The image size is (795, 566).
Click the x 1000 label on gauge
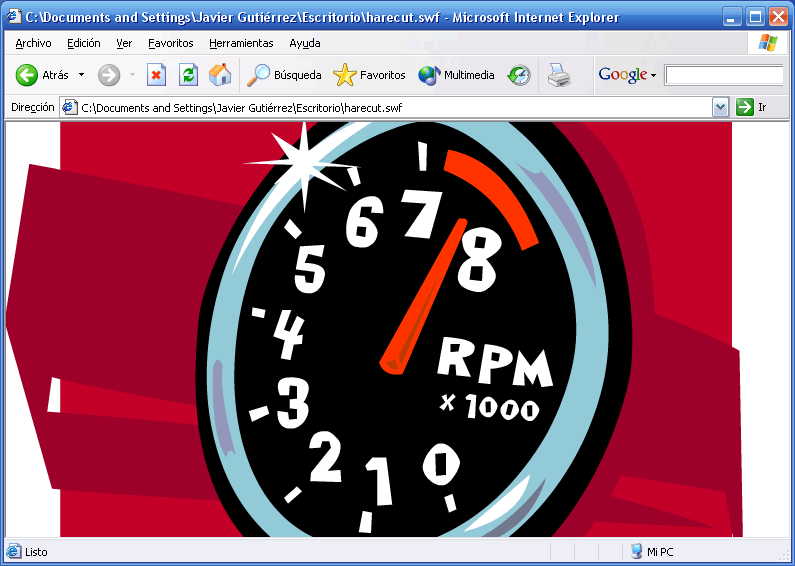point(489,408)
